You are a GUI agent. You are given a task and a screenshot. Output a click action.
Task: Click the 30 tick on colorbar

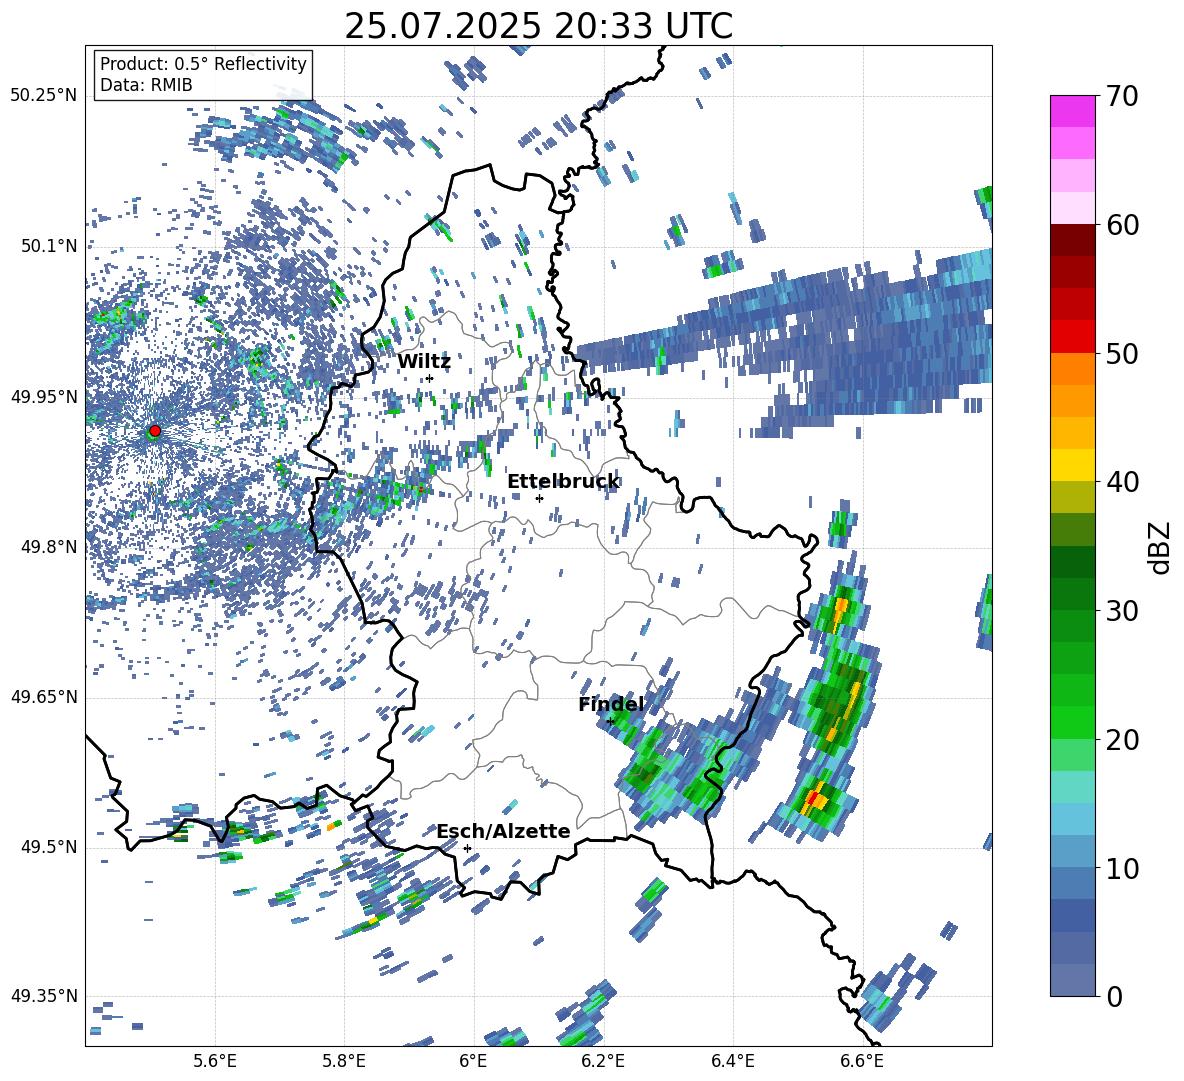point(1122,610)
